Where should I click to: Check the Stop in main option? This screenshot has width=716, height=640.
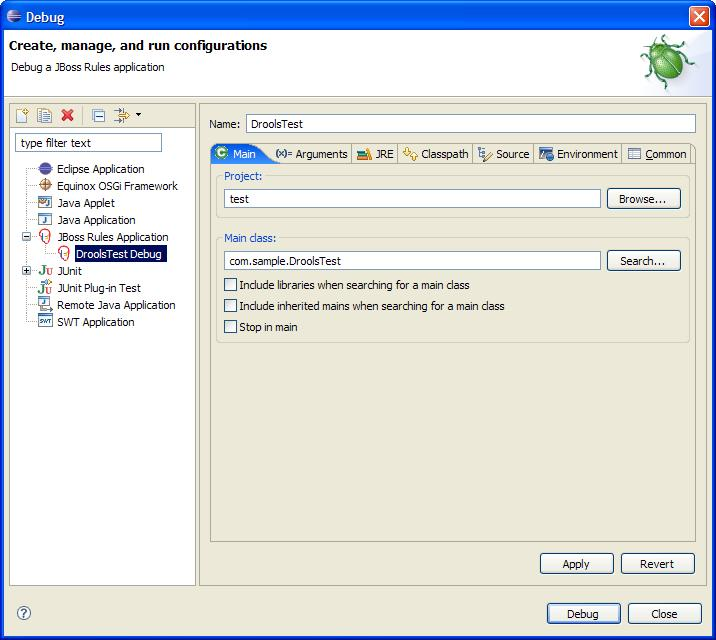(231, 327)
